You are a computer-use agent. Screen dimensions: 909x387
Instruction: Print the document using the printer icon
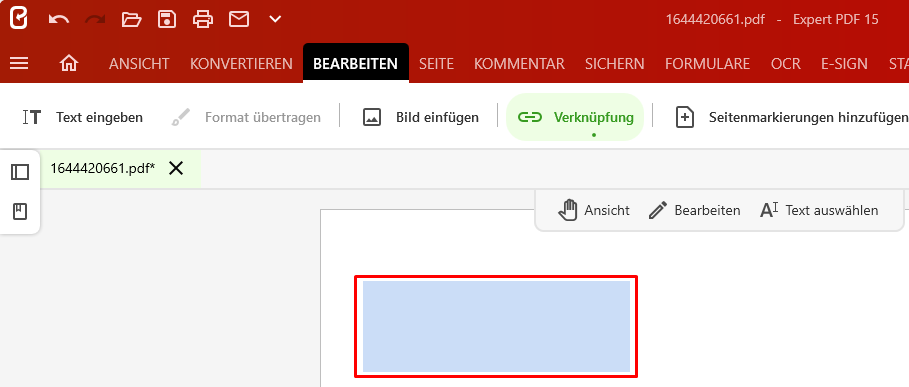pos(203,20)
